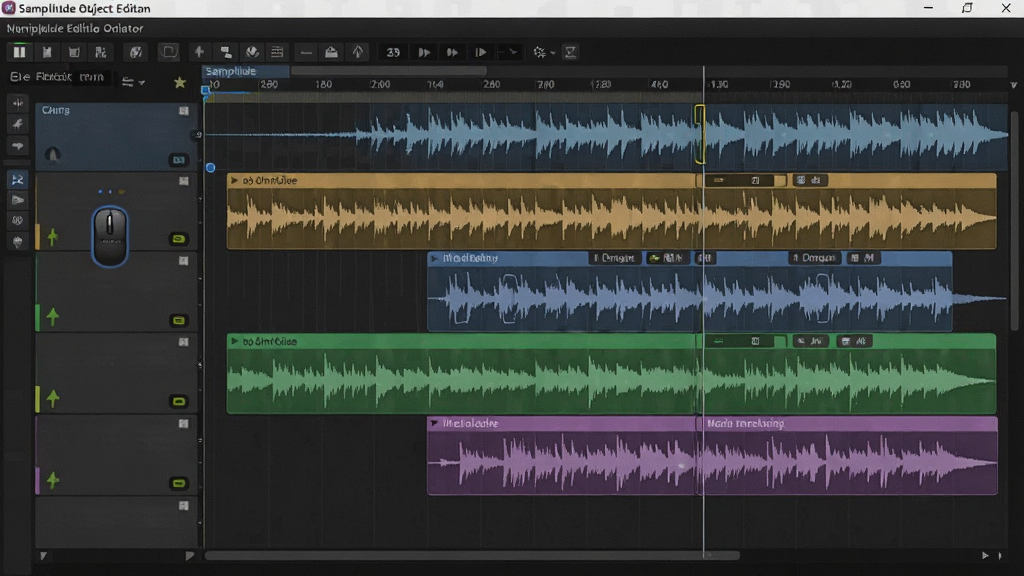The image size is (1024, 576).
Task: Click the down arrow at the ruler's right end
Action: coord(1014,85)
